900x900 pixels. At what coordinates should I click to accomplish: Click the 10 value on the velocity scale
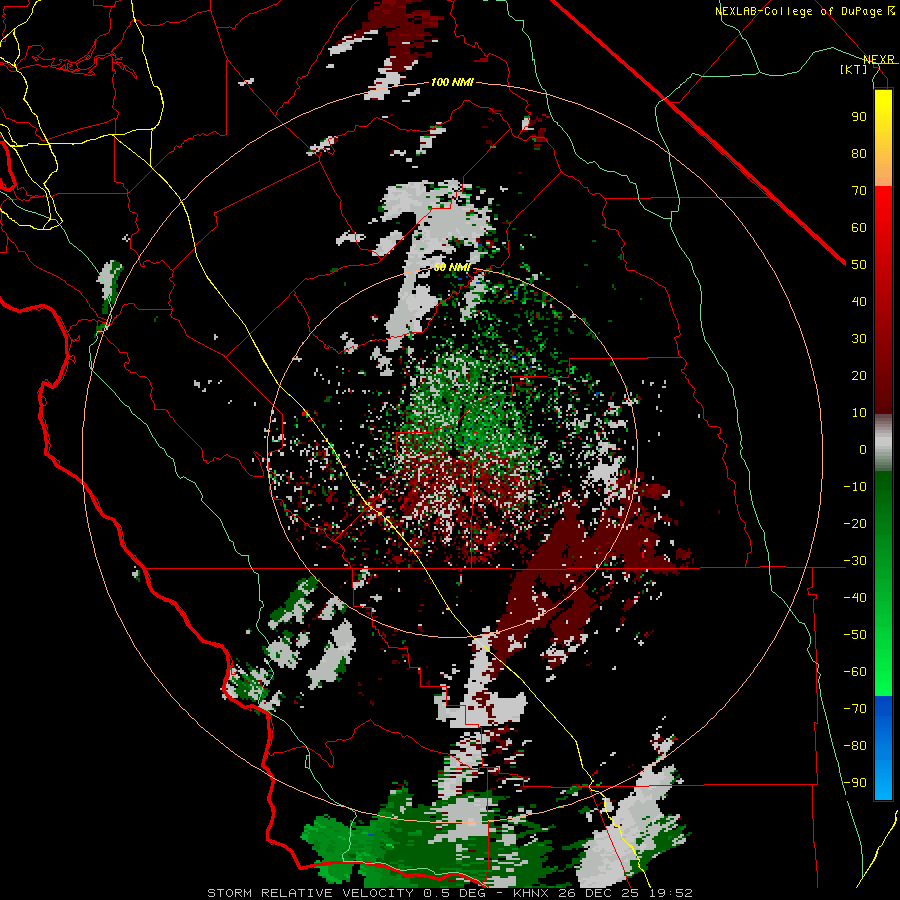[859, 413]
